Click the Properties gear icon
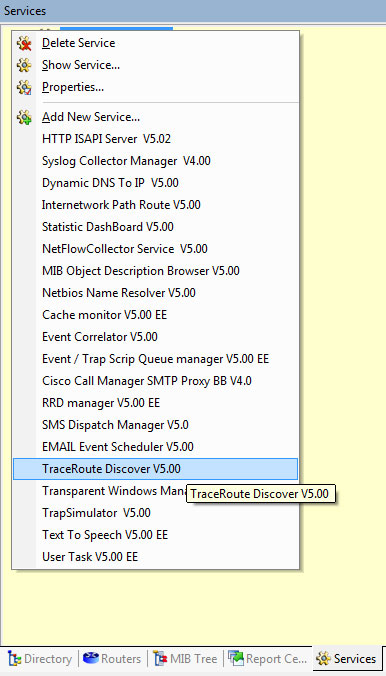Image resolution: width=386 pixels, height=676 pixels. (24, 88)
